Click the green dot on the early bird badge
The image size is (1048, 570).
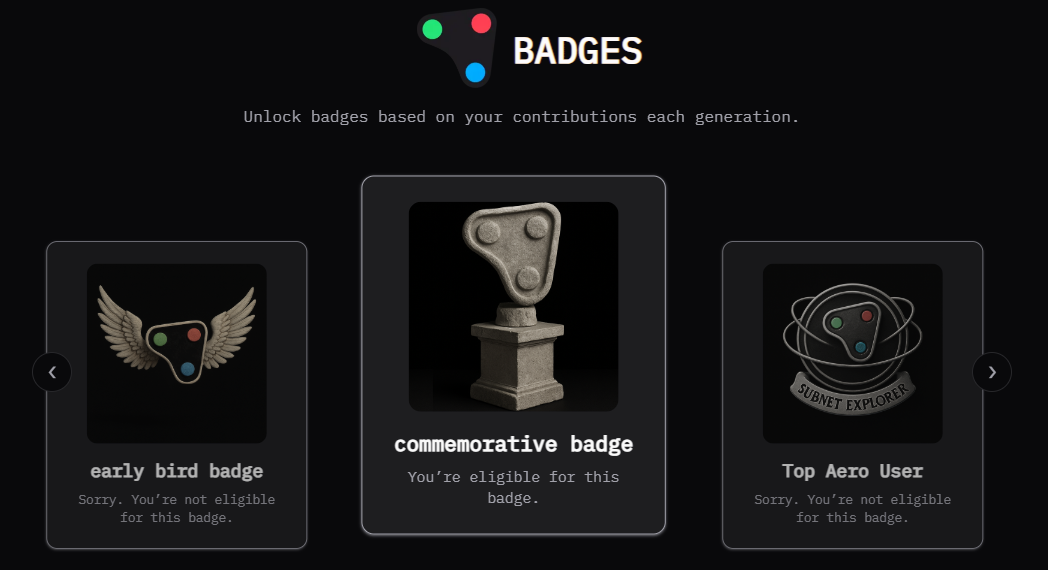160,339
